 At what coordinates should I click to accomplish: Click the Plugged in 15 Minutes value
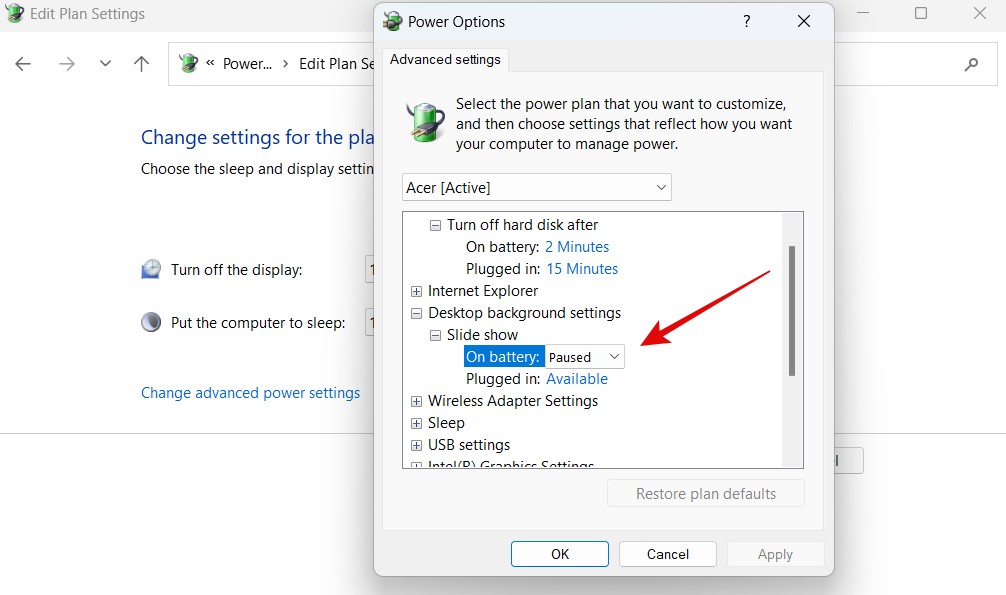[582, 269]
